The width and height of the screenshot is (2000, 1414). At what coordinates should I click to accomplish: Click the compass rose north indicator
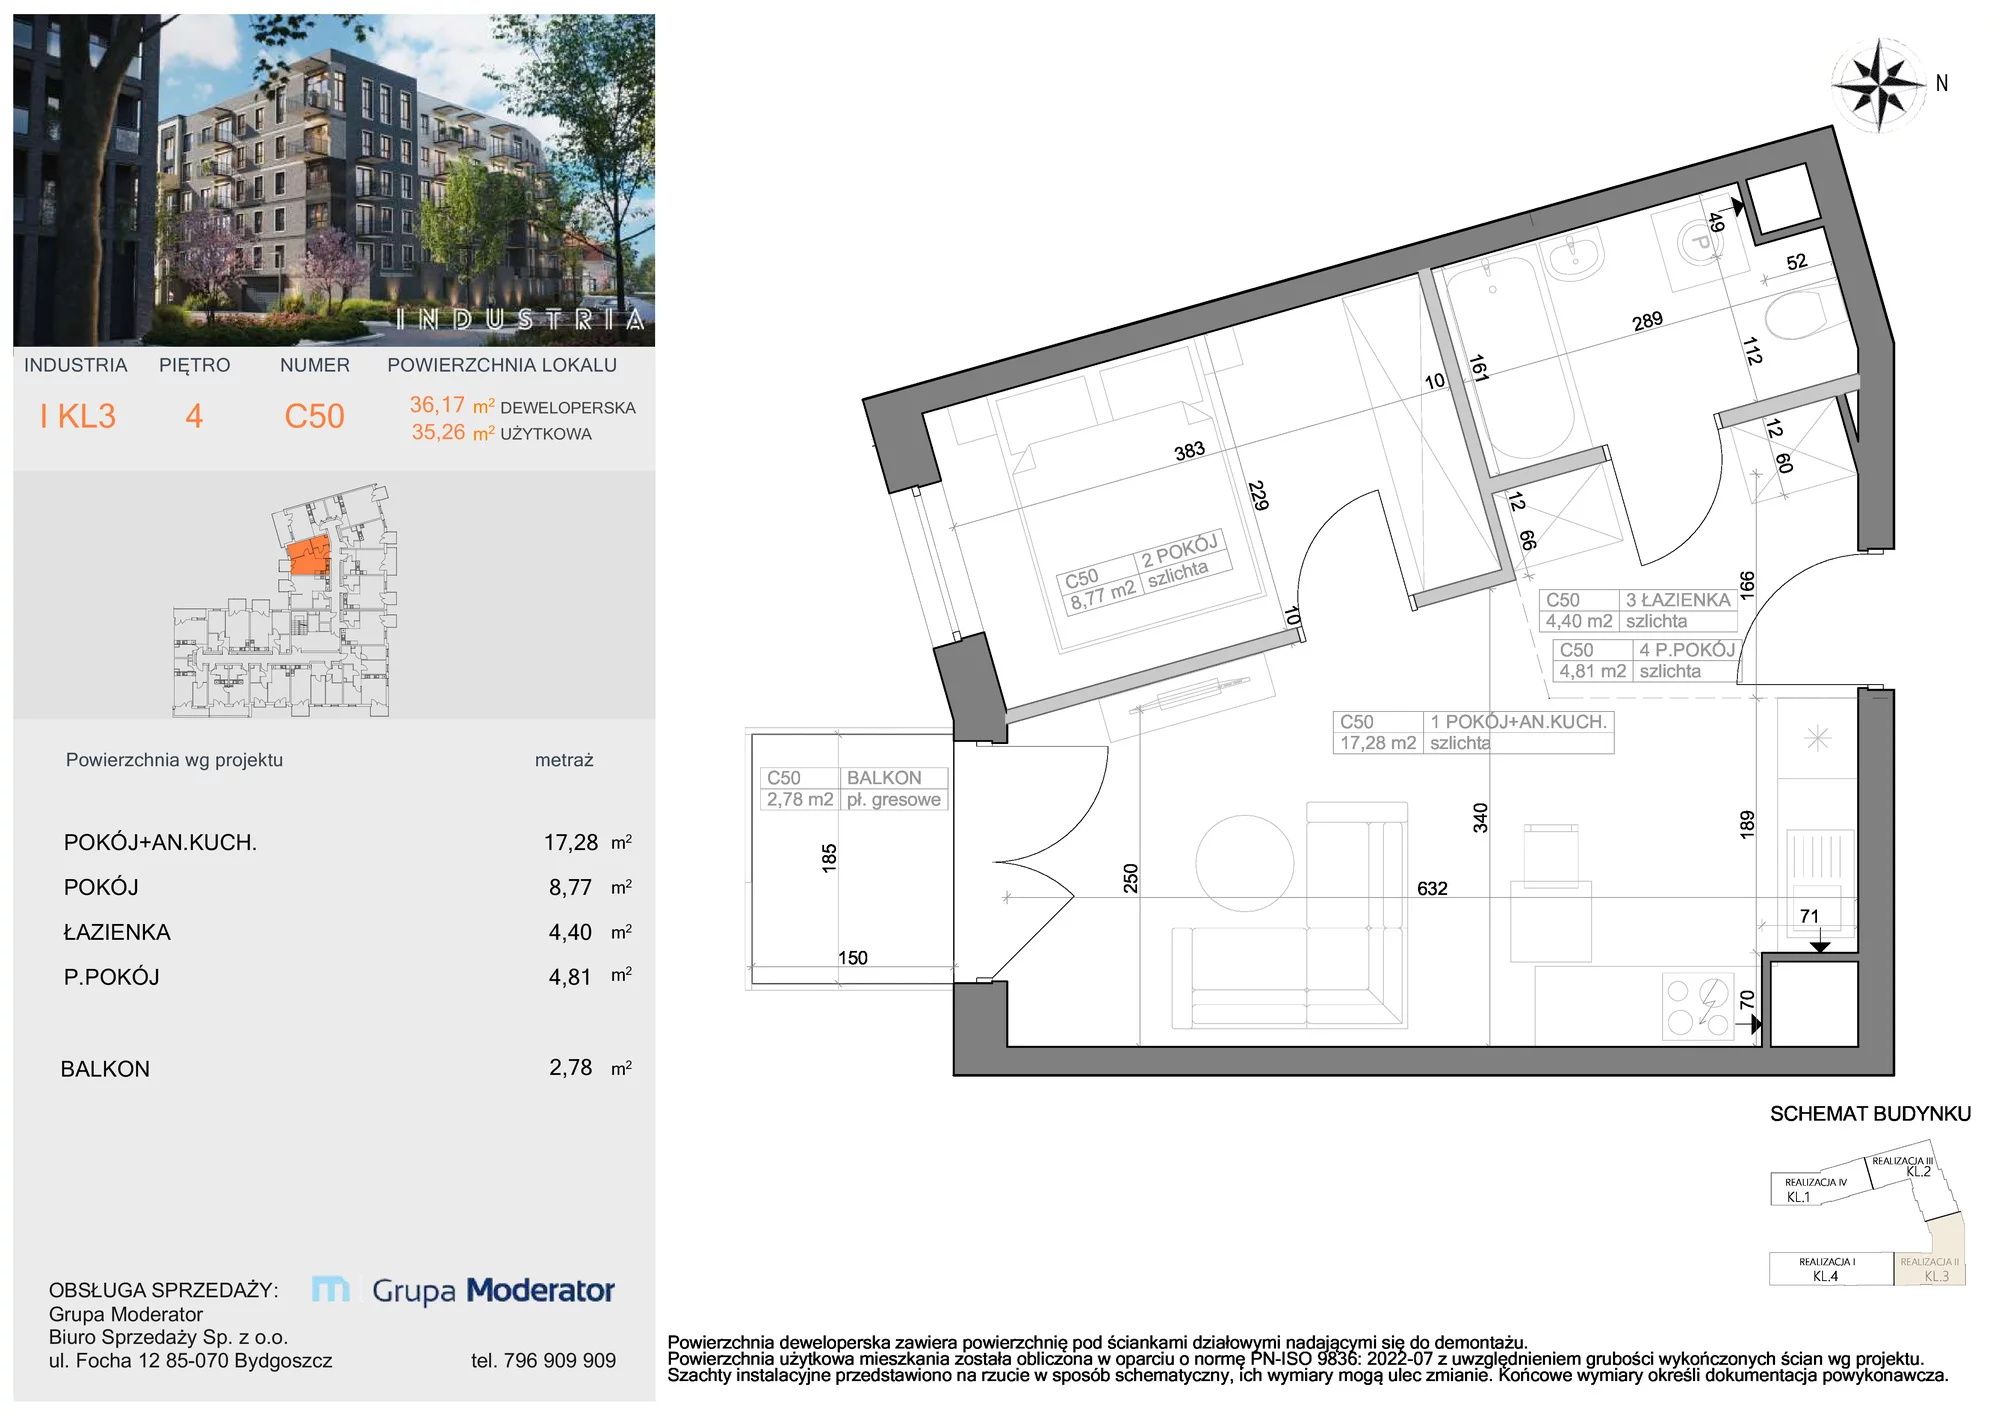[1881, 85]
